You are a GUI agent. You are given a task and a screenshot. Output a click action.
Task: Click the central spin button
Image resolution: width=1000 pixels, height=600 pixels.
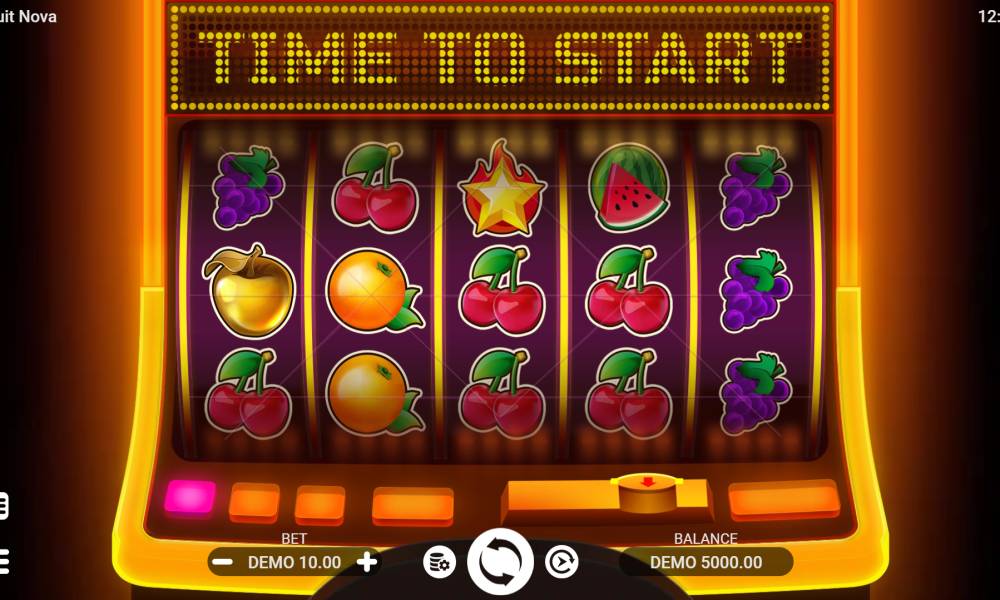[x=500, y=561]
